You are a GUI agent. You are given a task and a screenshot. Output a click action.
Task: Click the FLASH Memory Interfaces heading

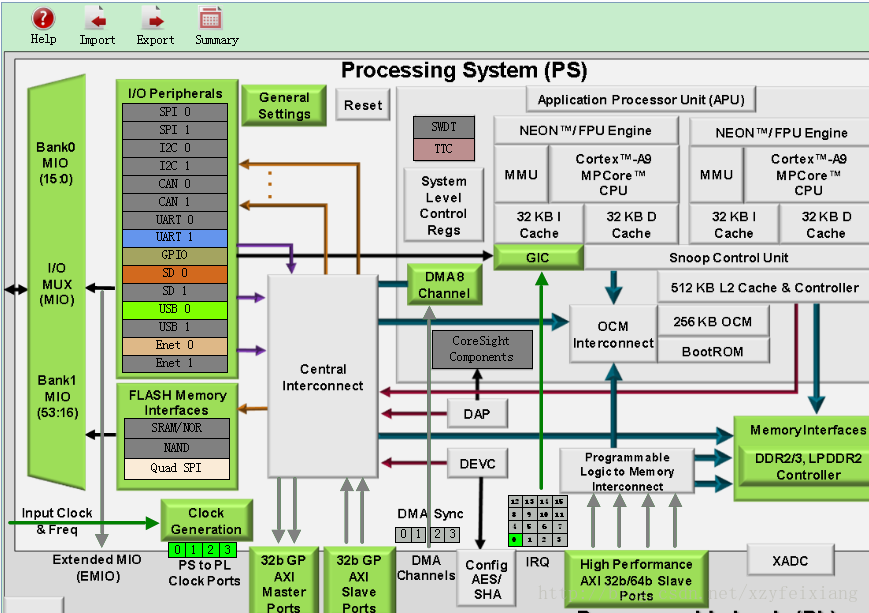[x=177, y=402]
